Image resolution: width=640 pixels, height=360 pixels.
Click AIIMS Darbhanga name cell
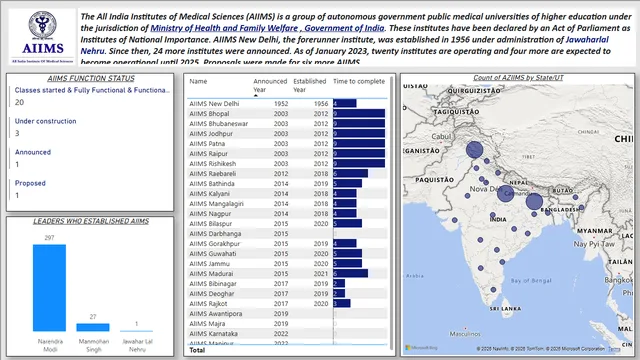(215, 234)
